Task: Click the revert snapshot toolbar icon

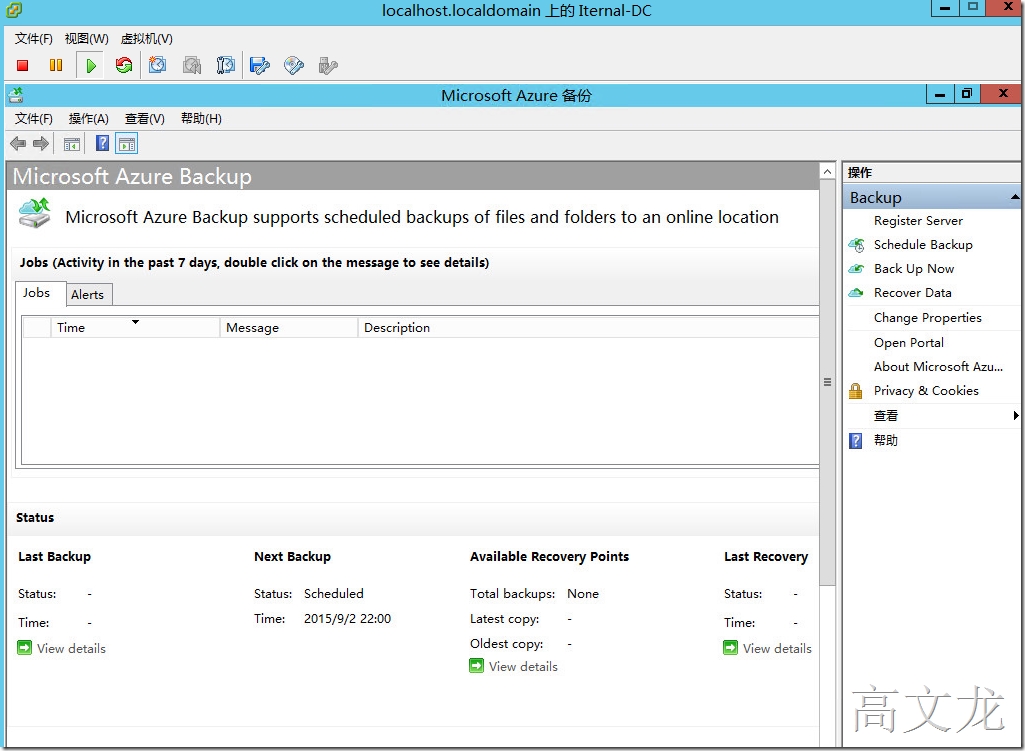Action: [x=192, y=65]
